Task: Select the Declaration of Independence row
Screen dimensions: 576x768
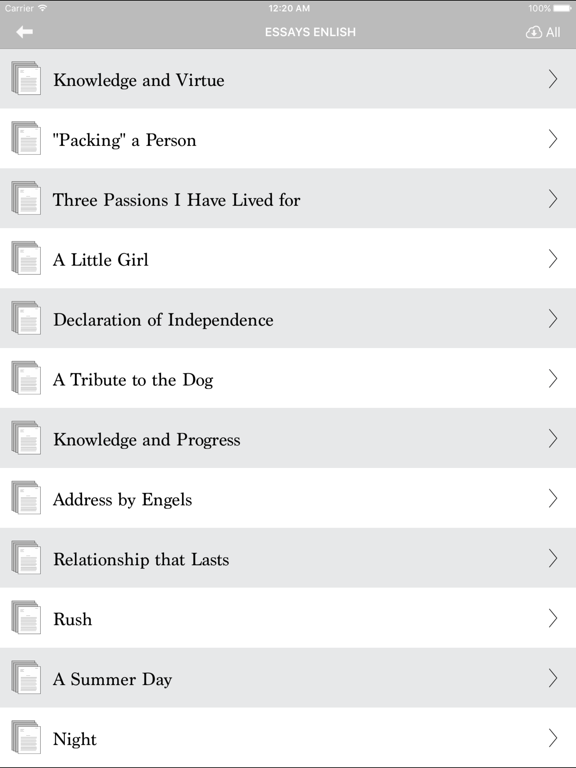Action: click(x=288, y=318)
